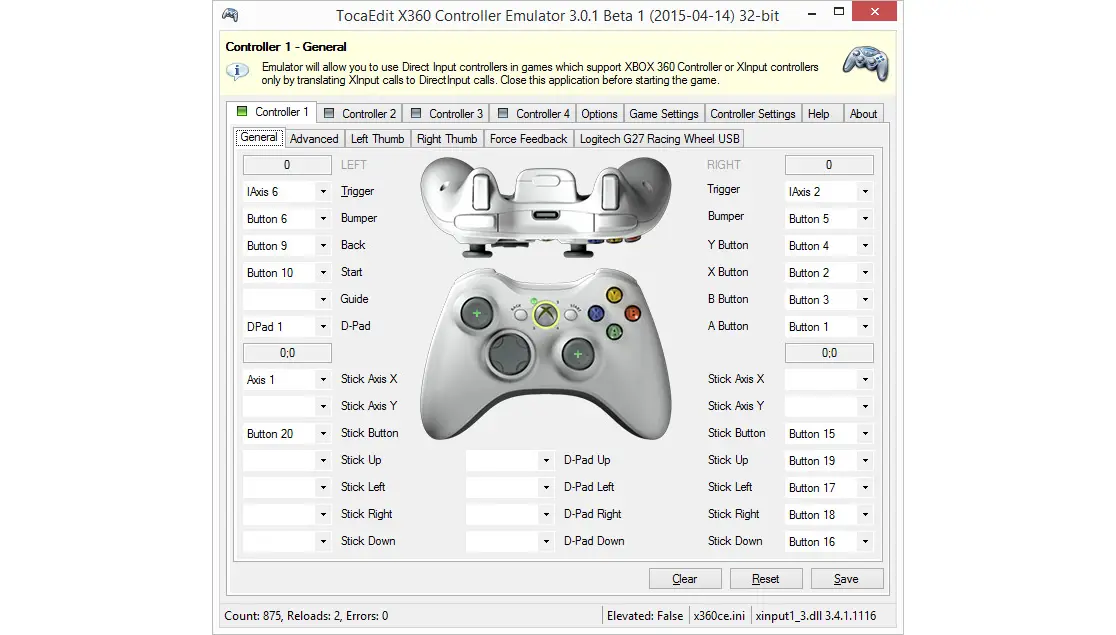The image size is (1116, 635).
Task: Click the green A button on controller image
Action: point(614,331)
